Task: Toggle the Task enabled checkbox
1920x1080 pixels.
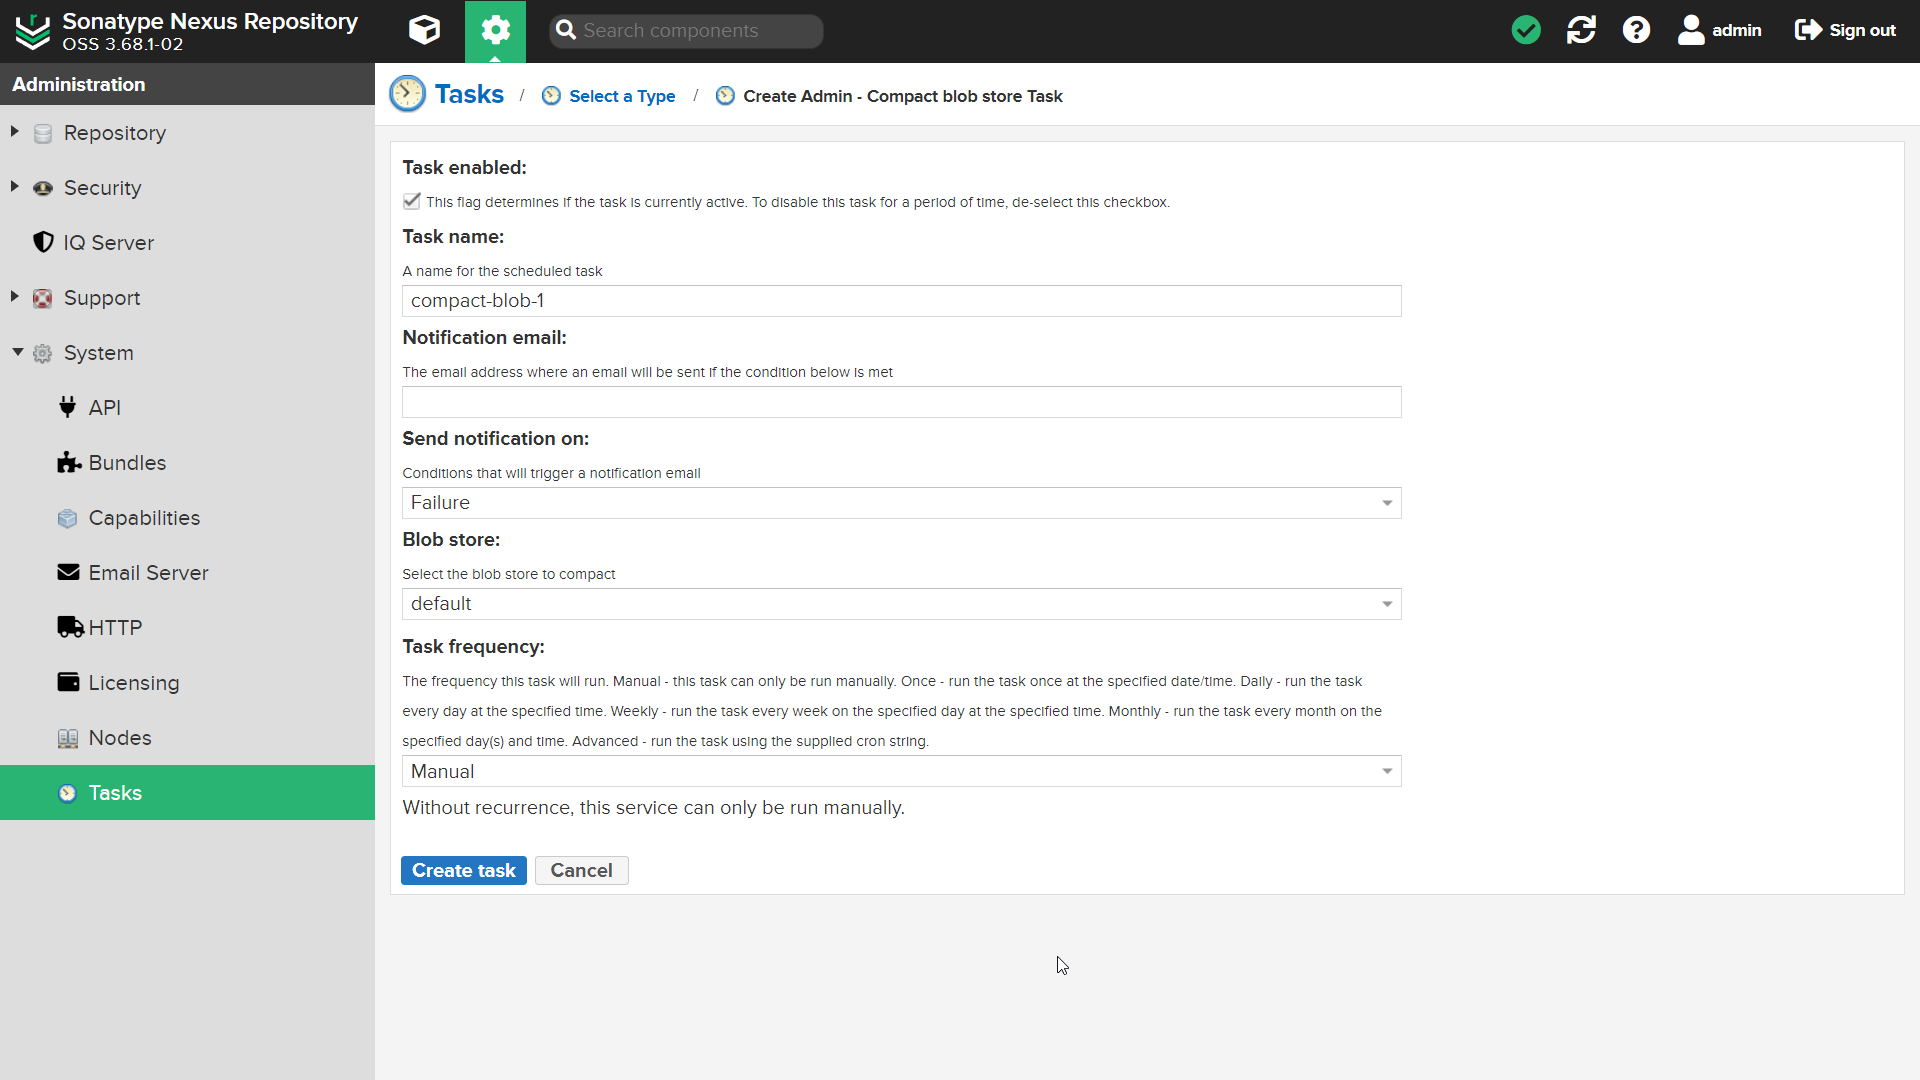Action: 411,200
